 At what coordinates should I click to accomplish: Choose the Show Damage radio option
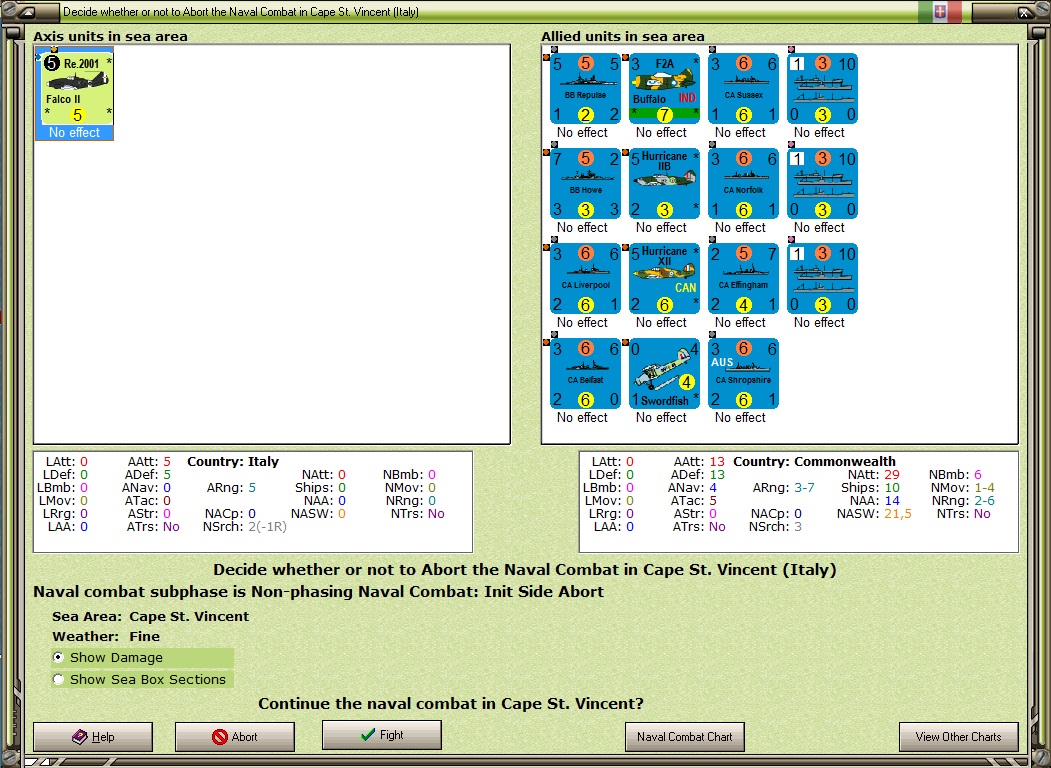142,657
